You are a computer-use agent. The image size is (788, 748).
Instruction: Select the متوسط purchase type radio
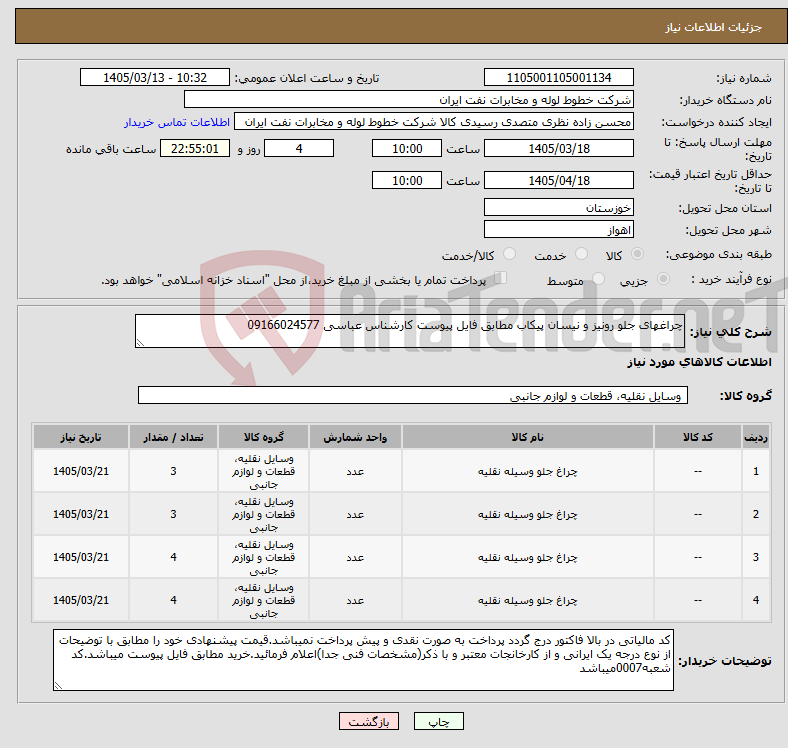[599, 278]
